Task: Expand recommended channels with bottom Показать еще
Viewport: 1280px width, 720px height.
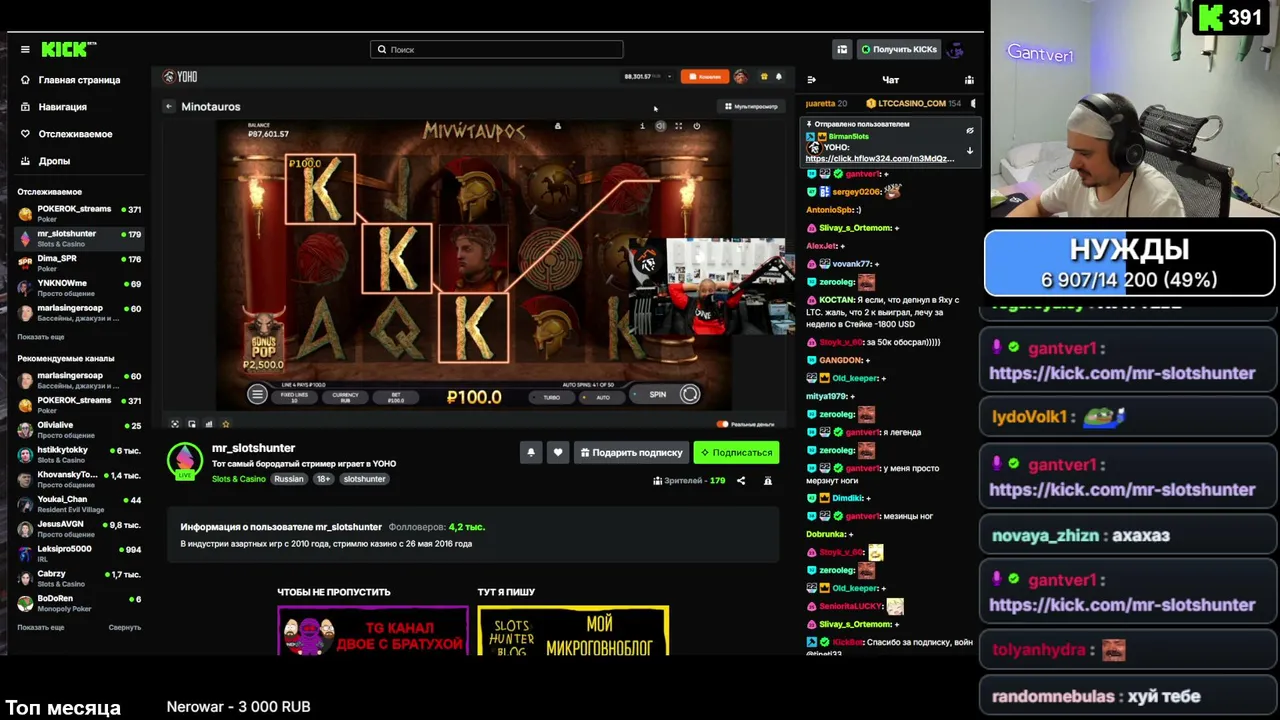Action: pos(40,627)
